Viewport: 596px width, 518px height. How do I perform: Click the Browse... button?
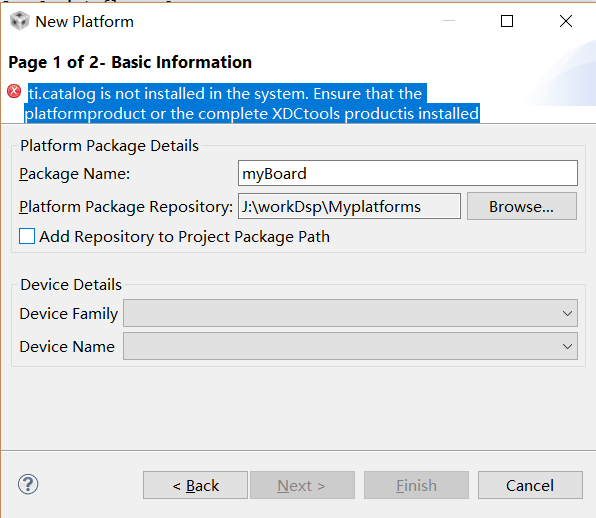[522, 206]
